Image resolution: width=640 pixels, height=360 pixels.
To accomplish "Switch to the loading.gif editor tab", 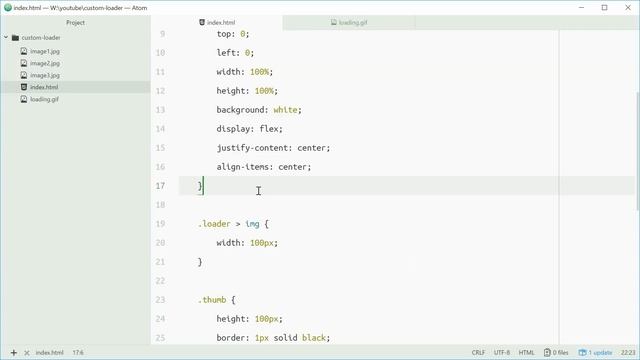I will [x=349, y=22].
